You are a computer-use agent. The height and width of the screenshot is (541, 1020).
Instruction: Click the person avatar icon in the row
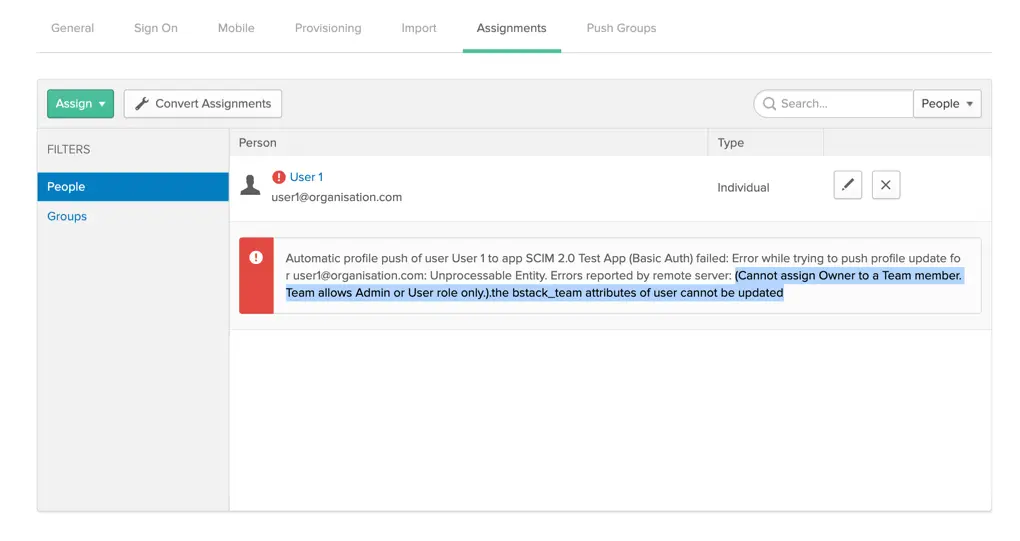251,185
